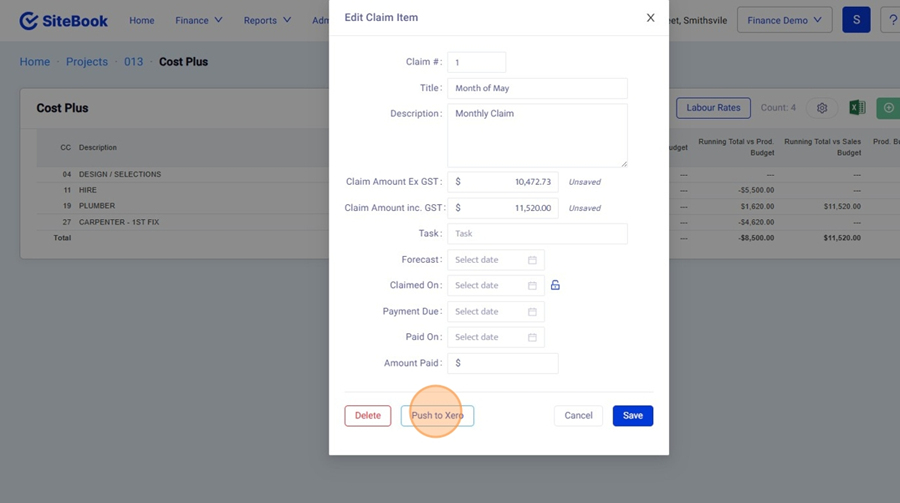Close the Edit Claim Item dialog
This screenshot has width=900, height=503.
point(650,18)
